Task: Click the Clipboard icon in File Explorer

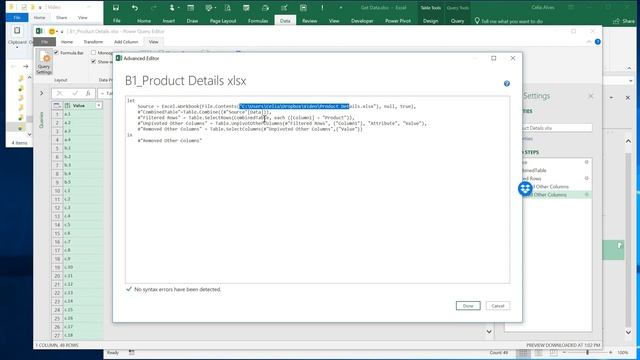Action: coord(17,31)
